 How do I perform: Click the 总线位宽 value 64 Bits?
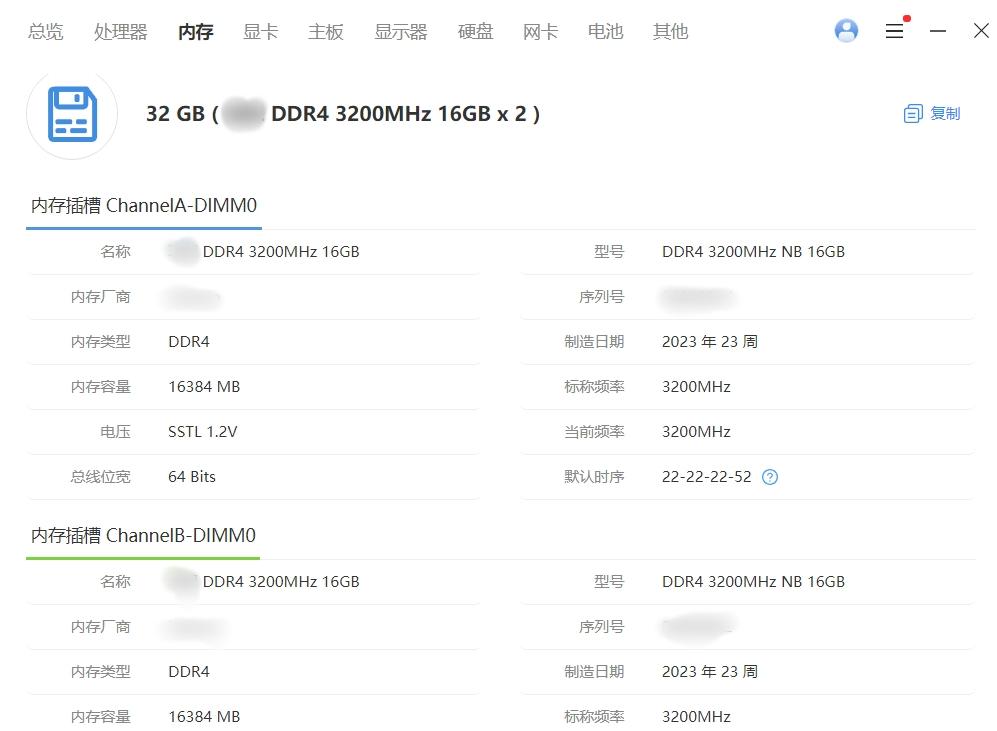pyautogui.click(x=191, y=477)
